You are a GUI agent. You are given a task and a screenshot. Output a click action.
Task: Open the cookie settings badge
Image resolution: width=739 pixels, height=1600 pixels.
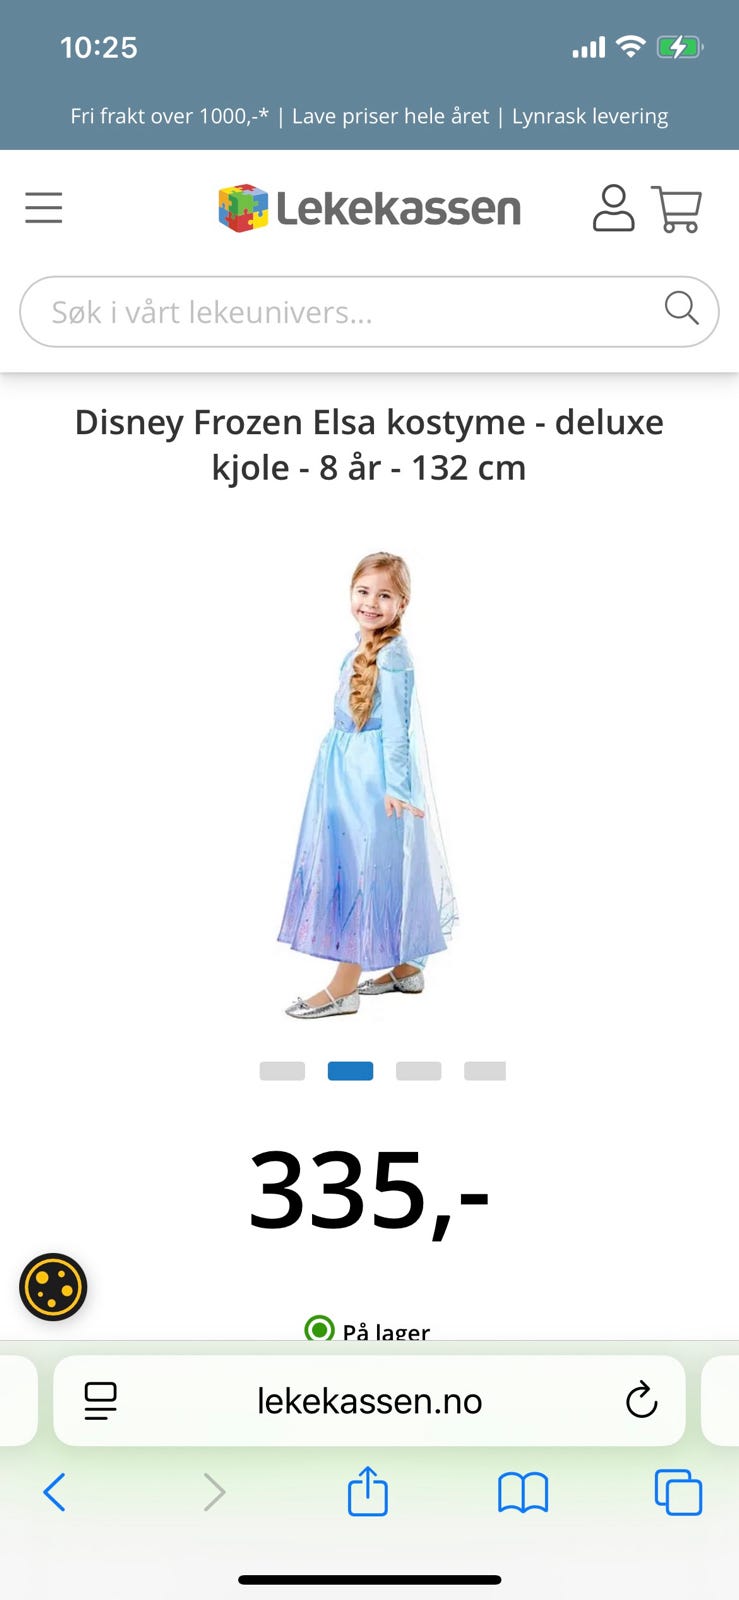click(53, 1287)
